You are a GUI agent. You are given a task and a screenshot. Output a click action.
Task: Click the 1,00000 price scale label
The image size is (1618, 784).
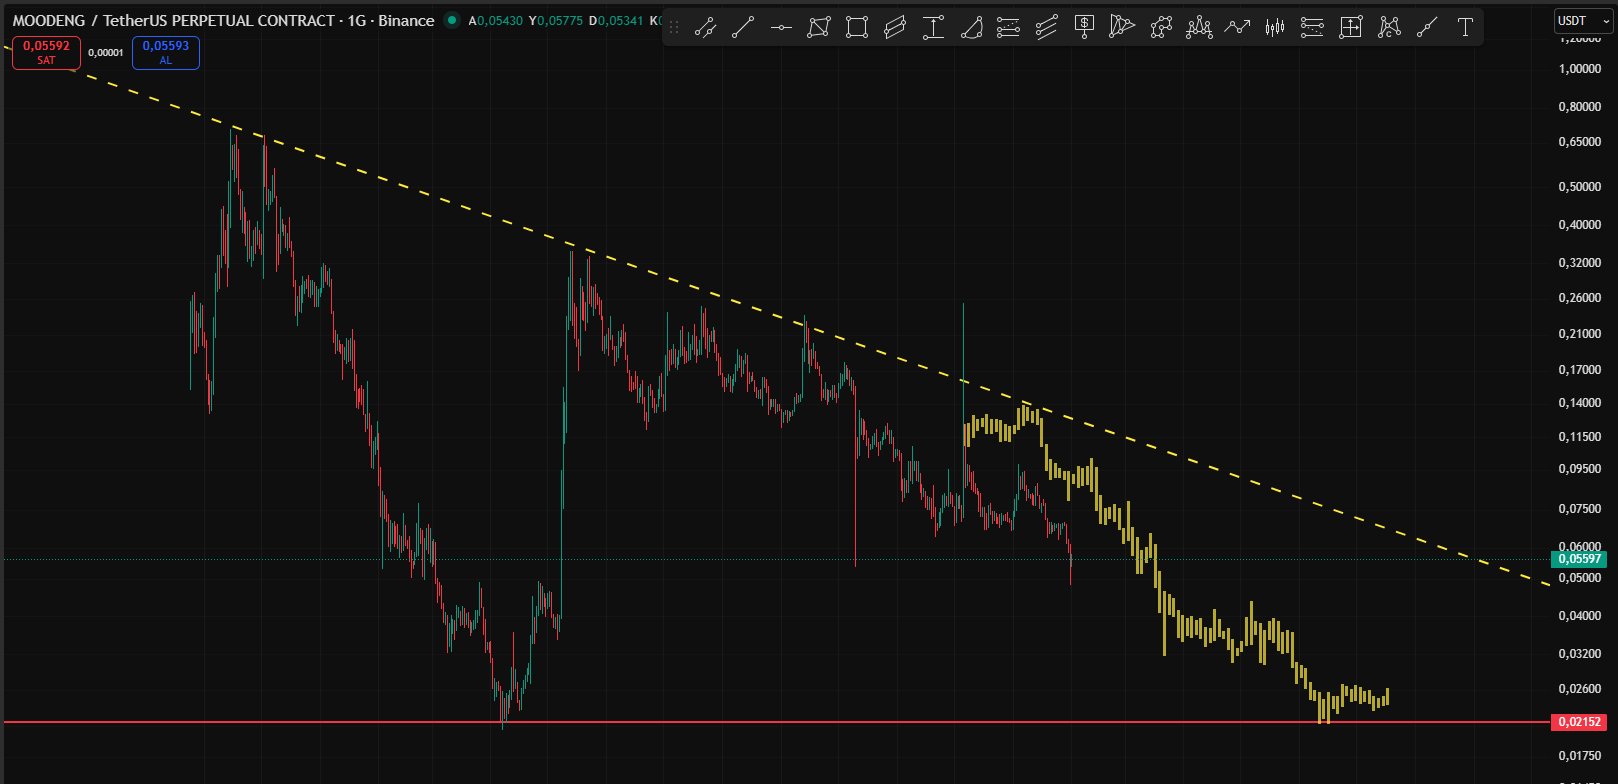(1579, 69)
